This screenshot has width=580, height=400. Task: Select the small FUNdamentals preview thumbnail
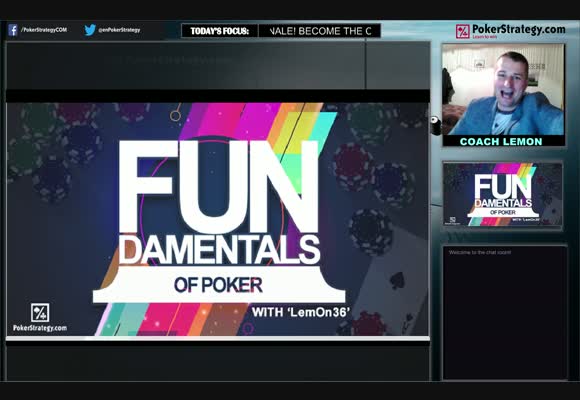click(503, 194)
